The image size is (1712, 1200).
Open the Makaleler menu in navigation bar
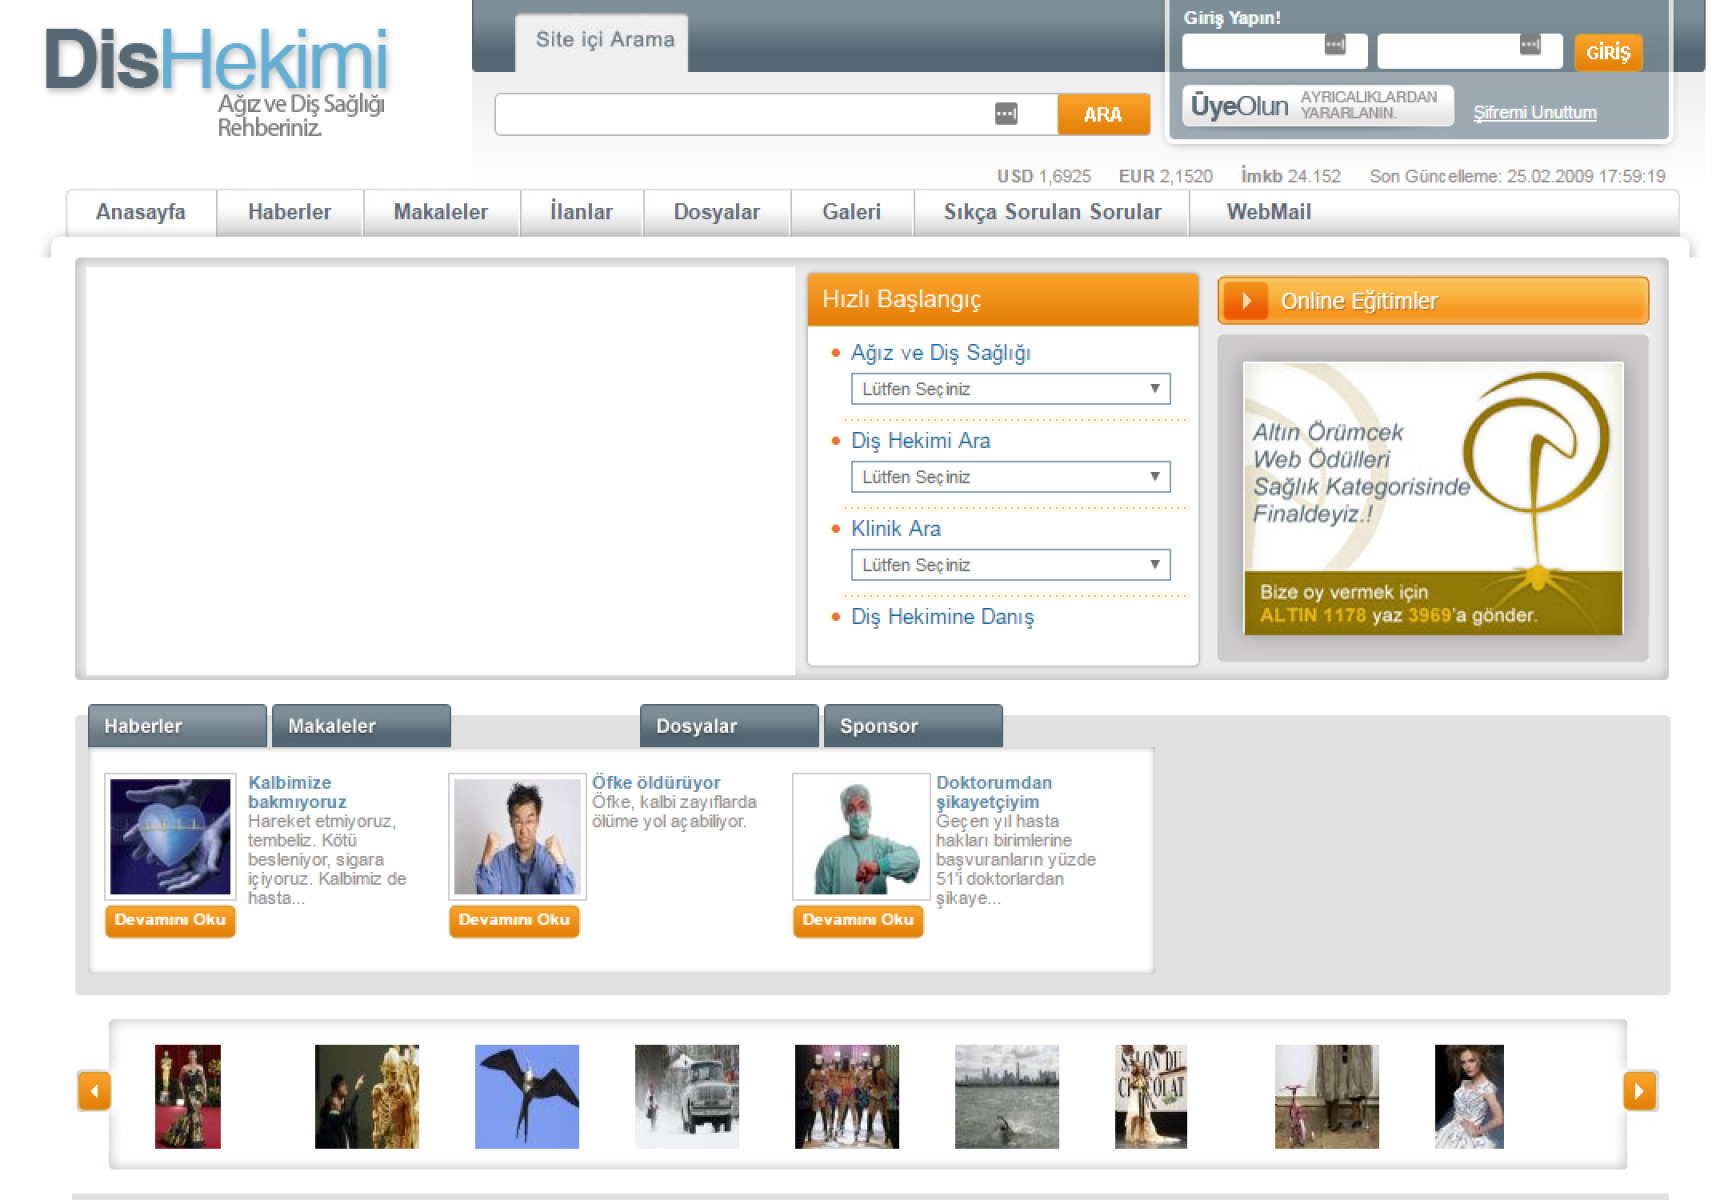[x=440, y=212]
